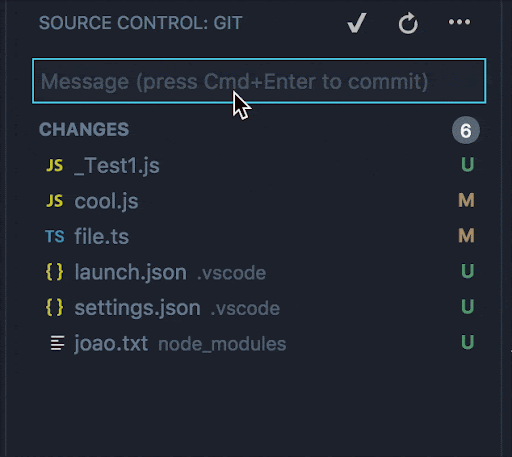512x457 pixels.
Task: Open the more actions ellipsis menu
Action: (x=459, y=22)
